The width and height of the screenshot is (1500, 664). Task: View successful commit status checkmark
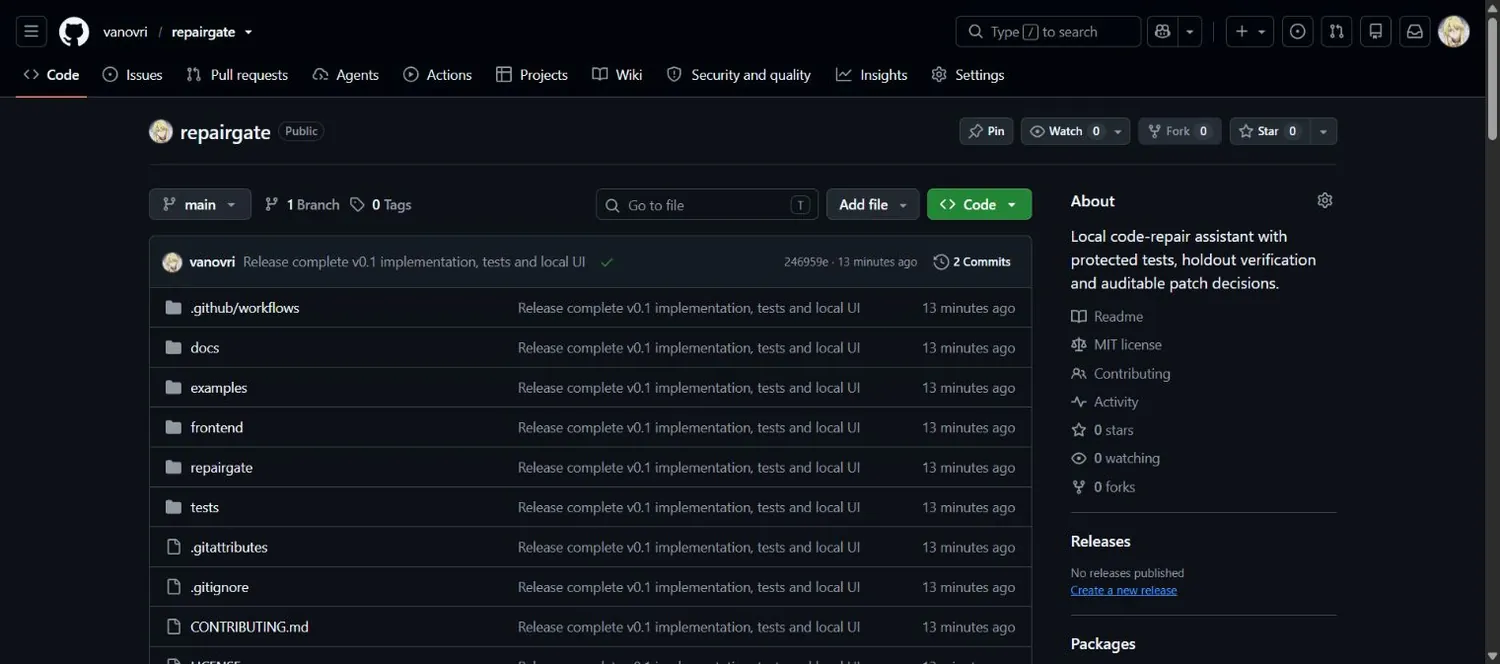click(607, 262)
